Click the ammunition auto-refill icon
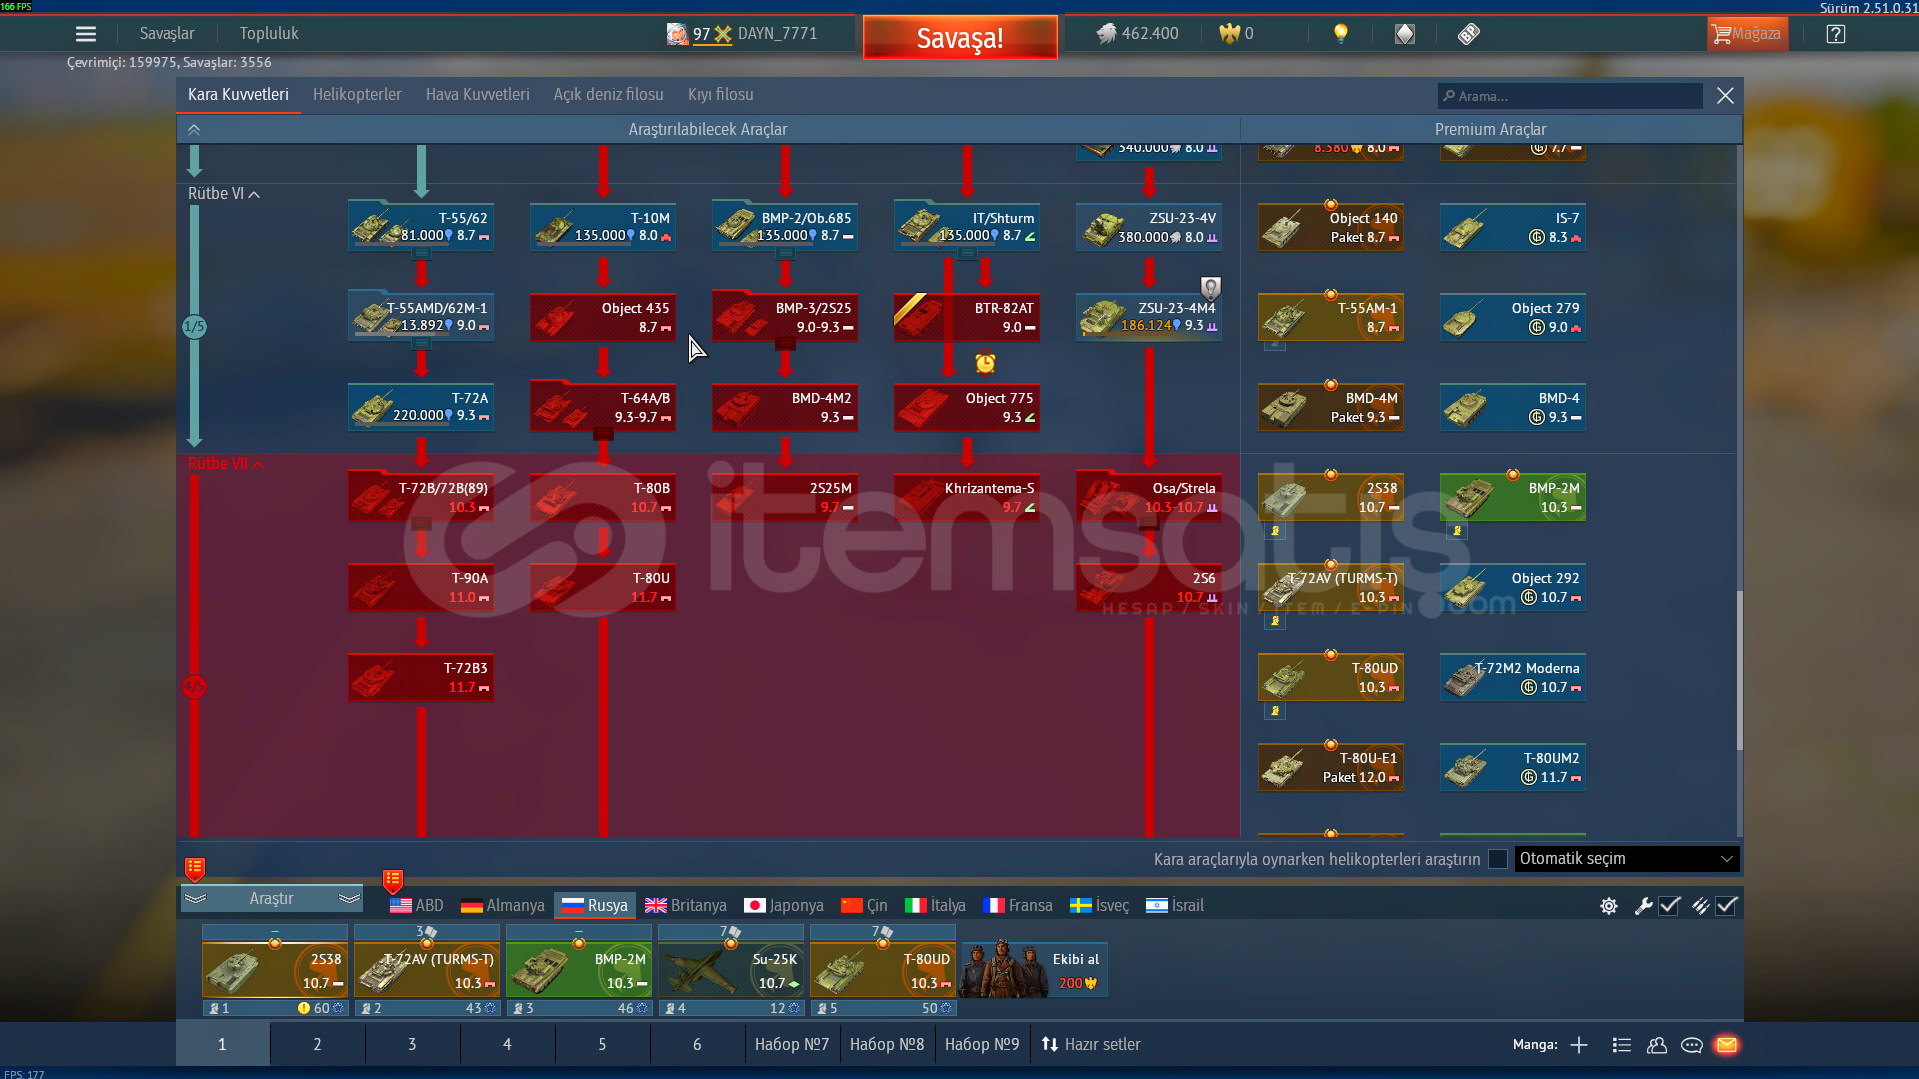The width and height of the screenshot is (1919, 1079). [x=1700, y=906]
